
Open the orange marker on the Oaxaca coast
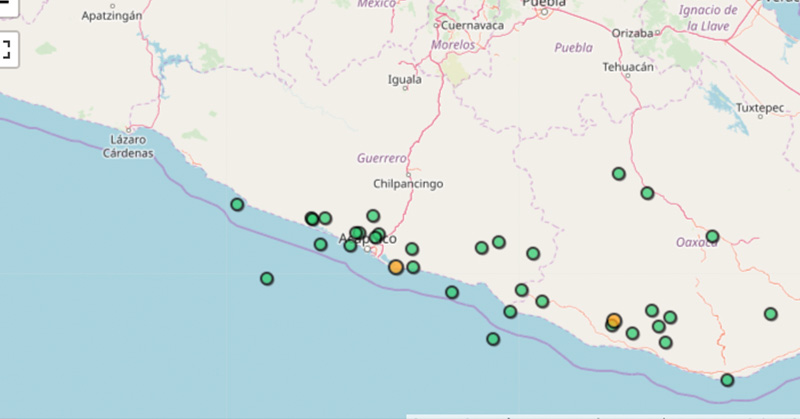pos(614,321)
